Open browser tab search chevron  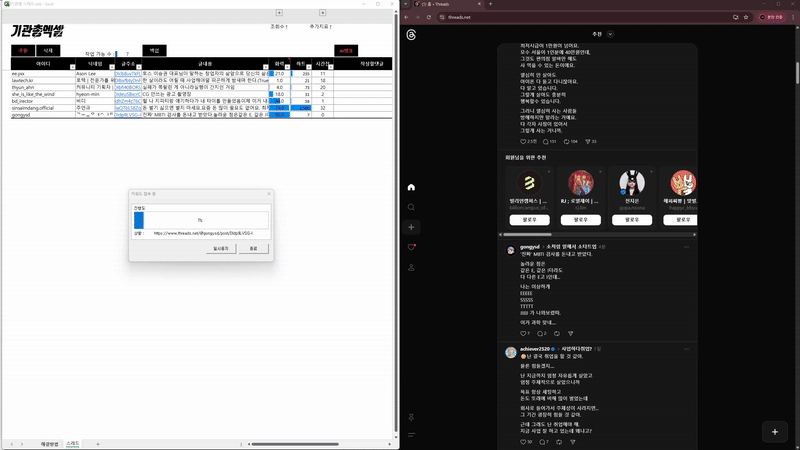(x=406, y=4)
